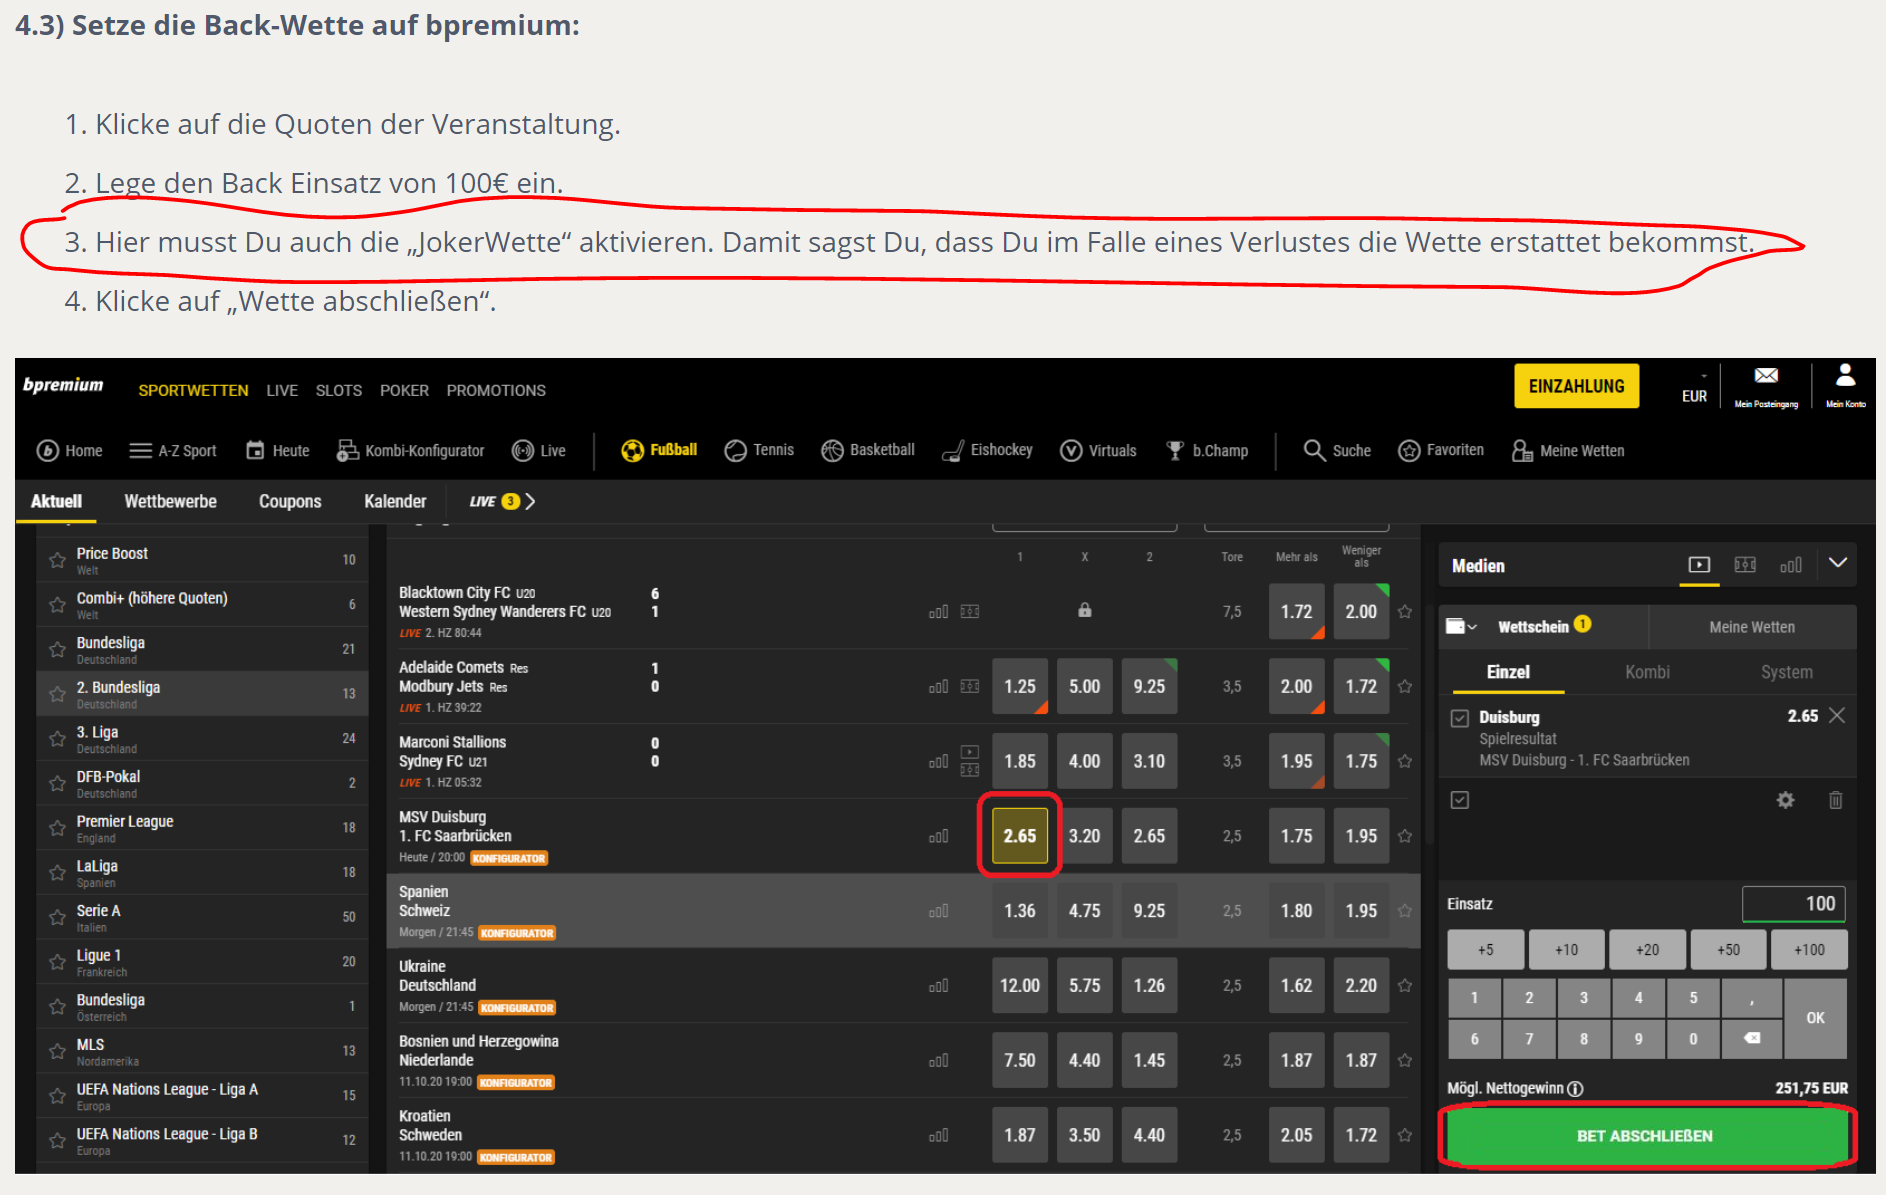Viewport: 1886px width, 1195px height.
Task: Show live stream in Medien panel
Action: [x=1699, y=565]
